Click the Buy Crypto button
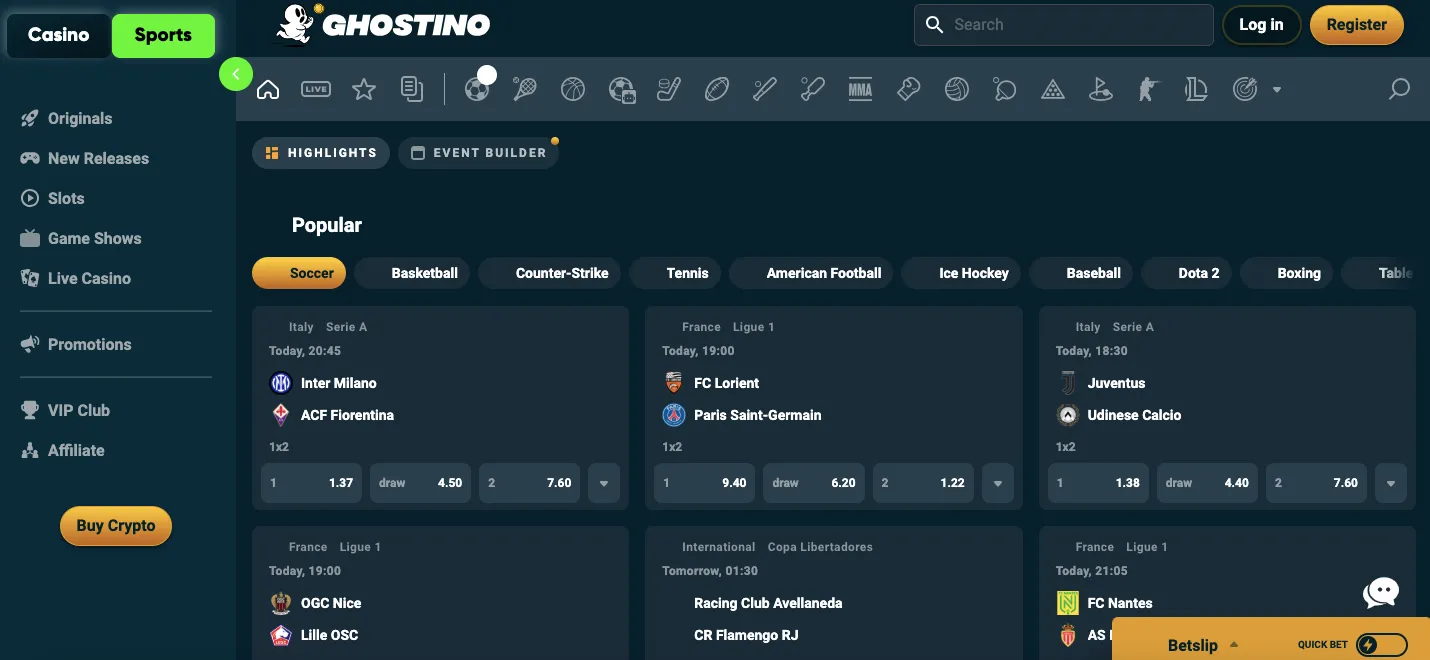 (x=116, y=526)
